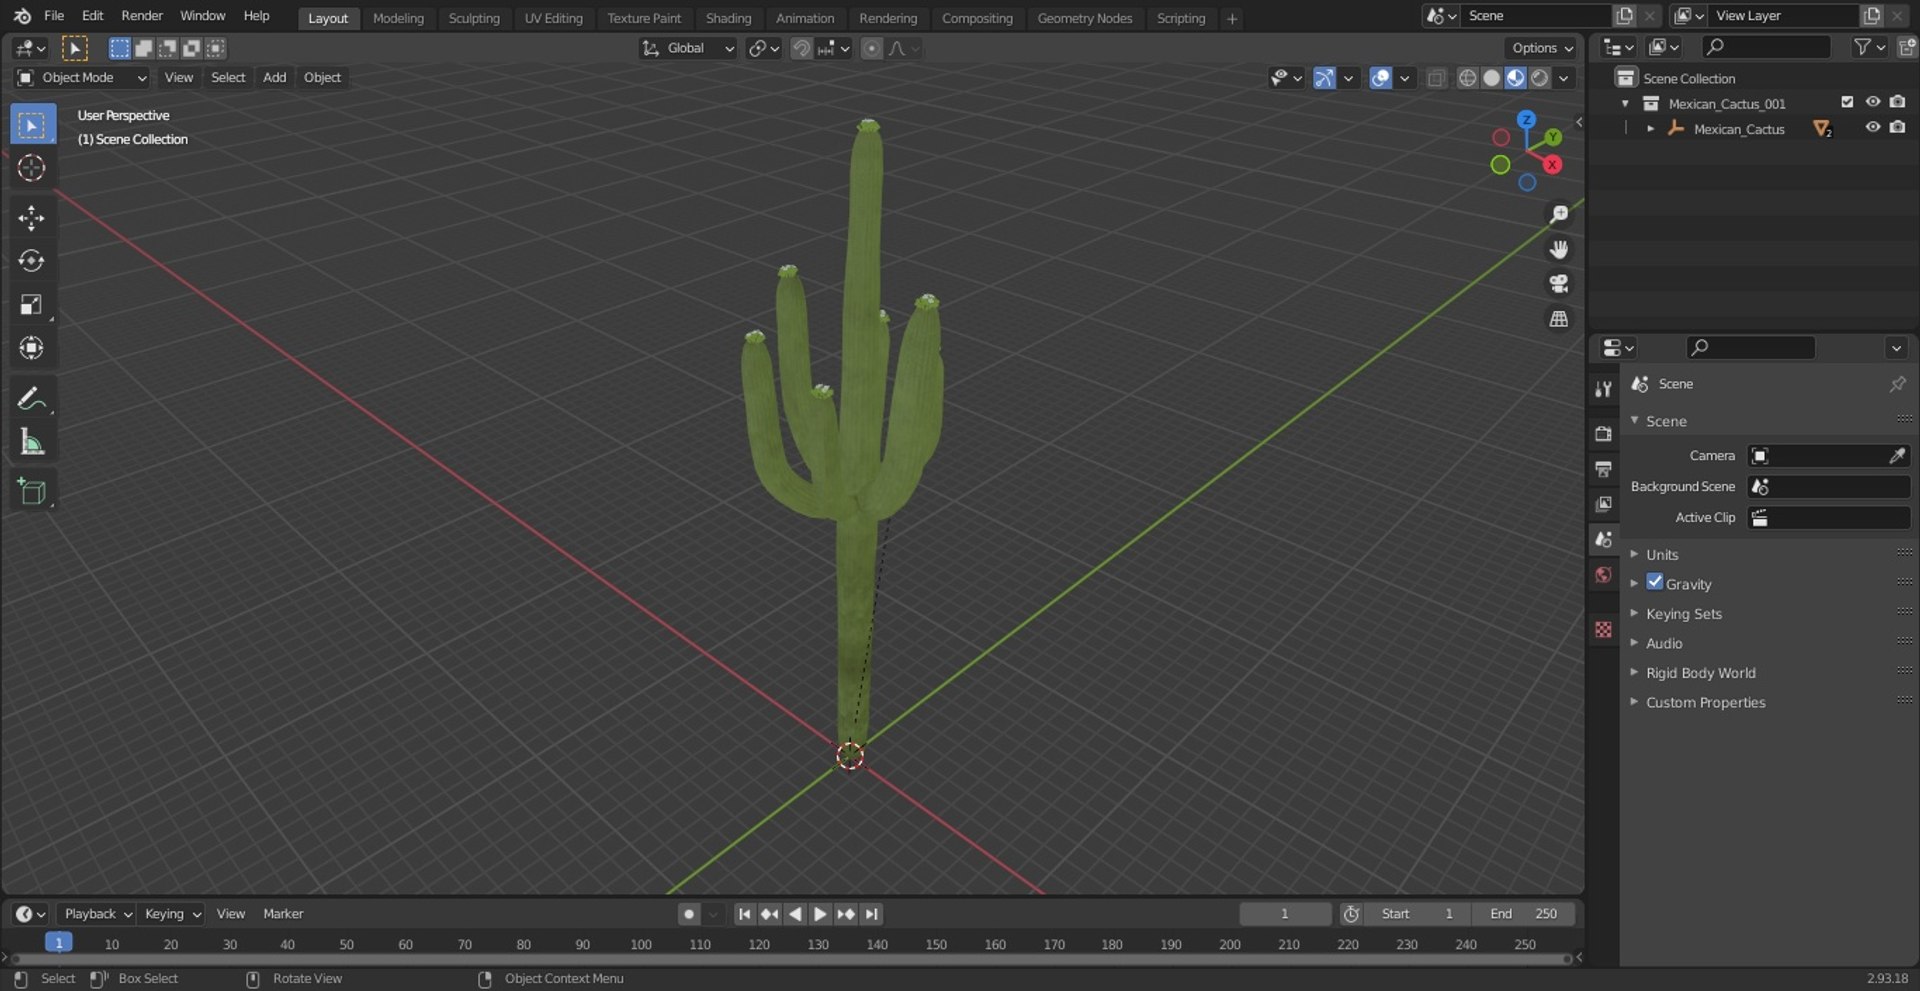Screen dimensions: 1920x991
Task: Play the animation forward
Action: pyautogui.click(x=820, y=914)
